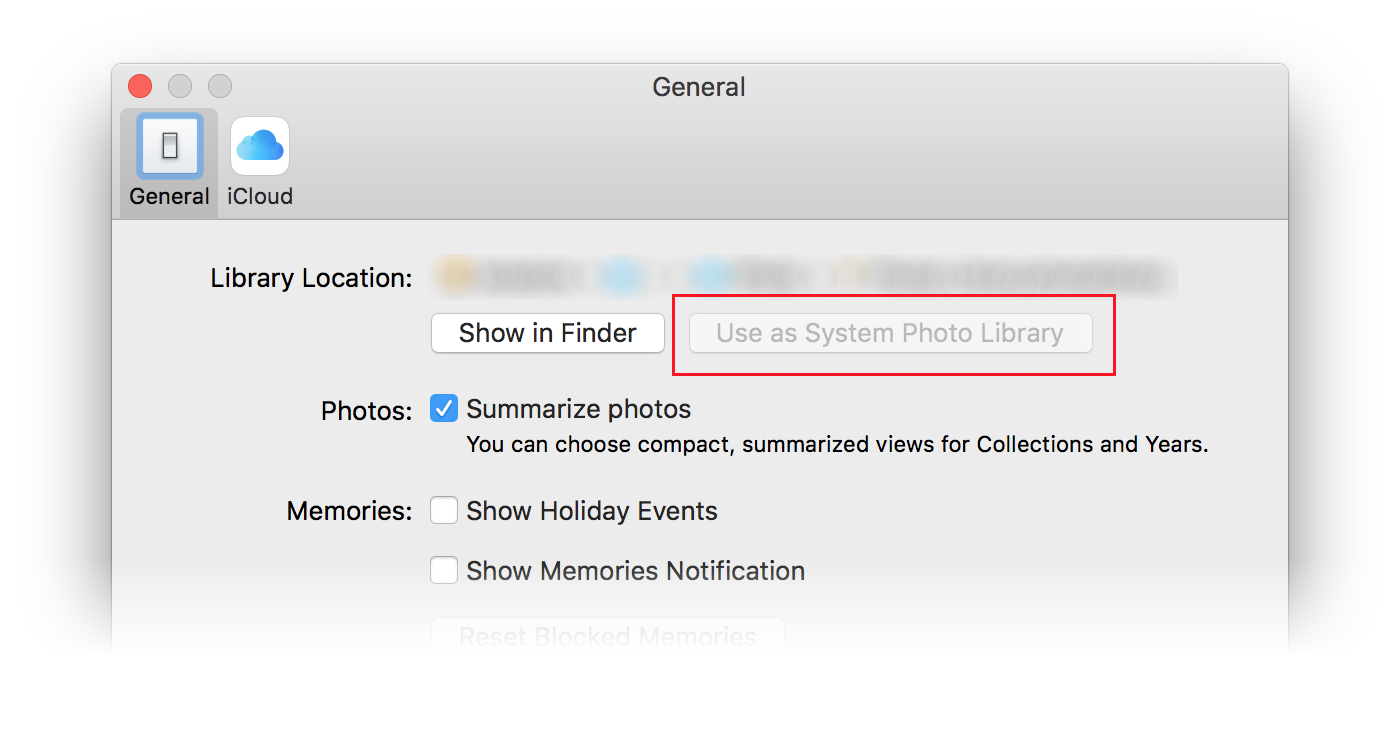1400x730 pixels.
Task: Uncheck the Summarize photos checkbox
Action: click(x=444, y=409)
